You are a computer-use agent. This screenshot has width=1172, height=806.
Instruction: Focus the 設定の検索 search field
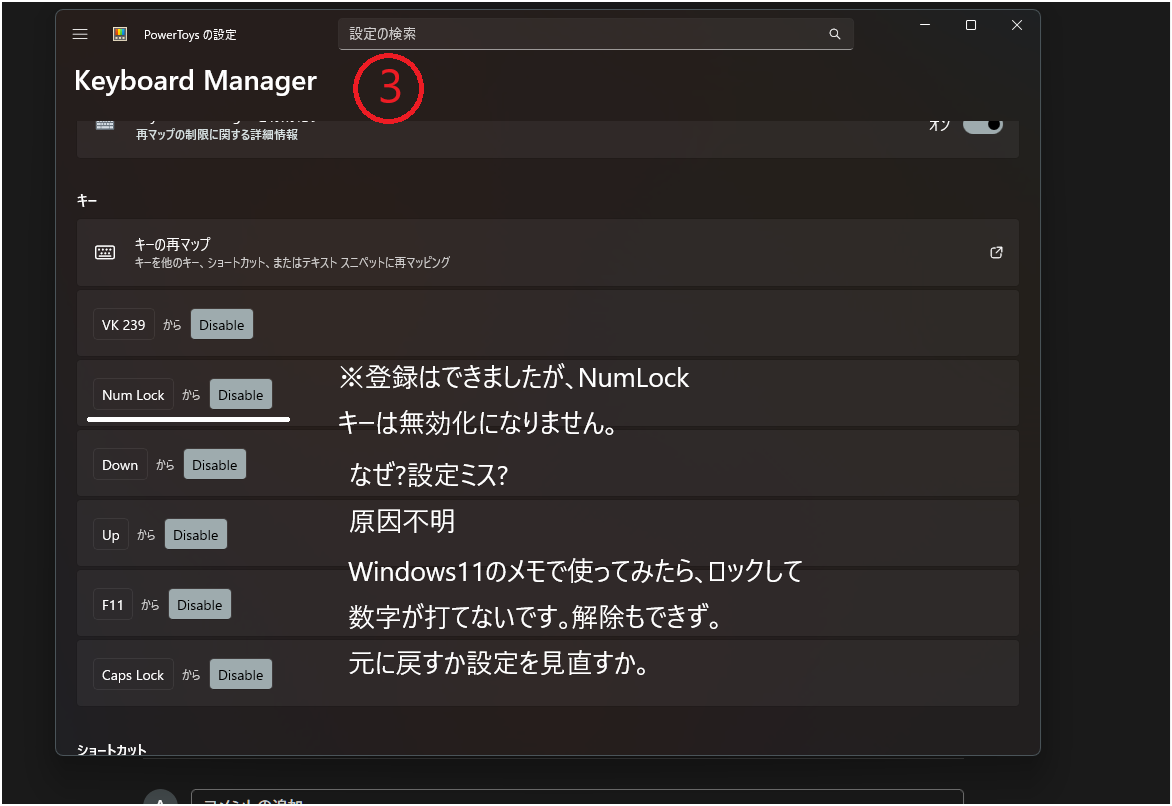(x=595, y=34)
